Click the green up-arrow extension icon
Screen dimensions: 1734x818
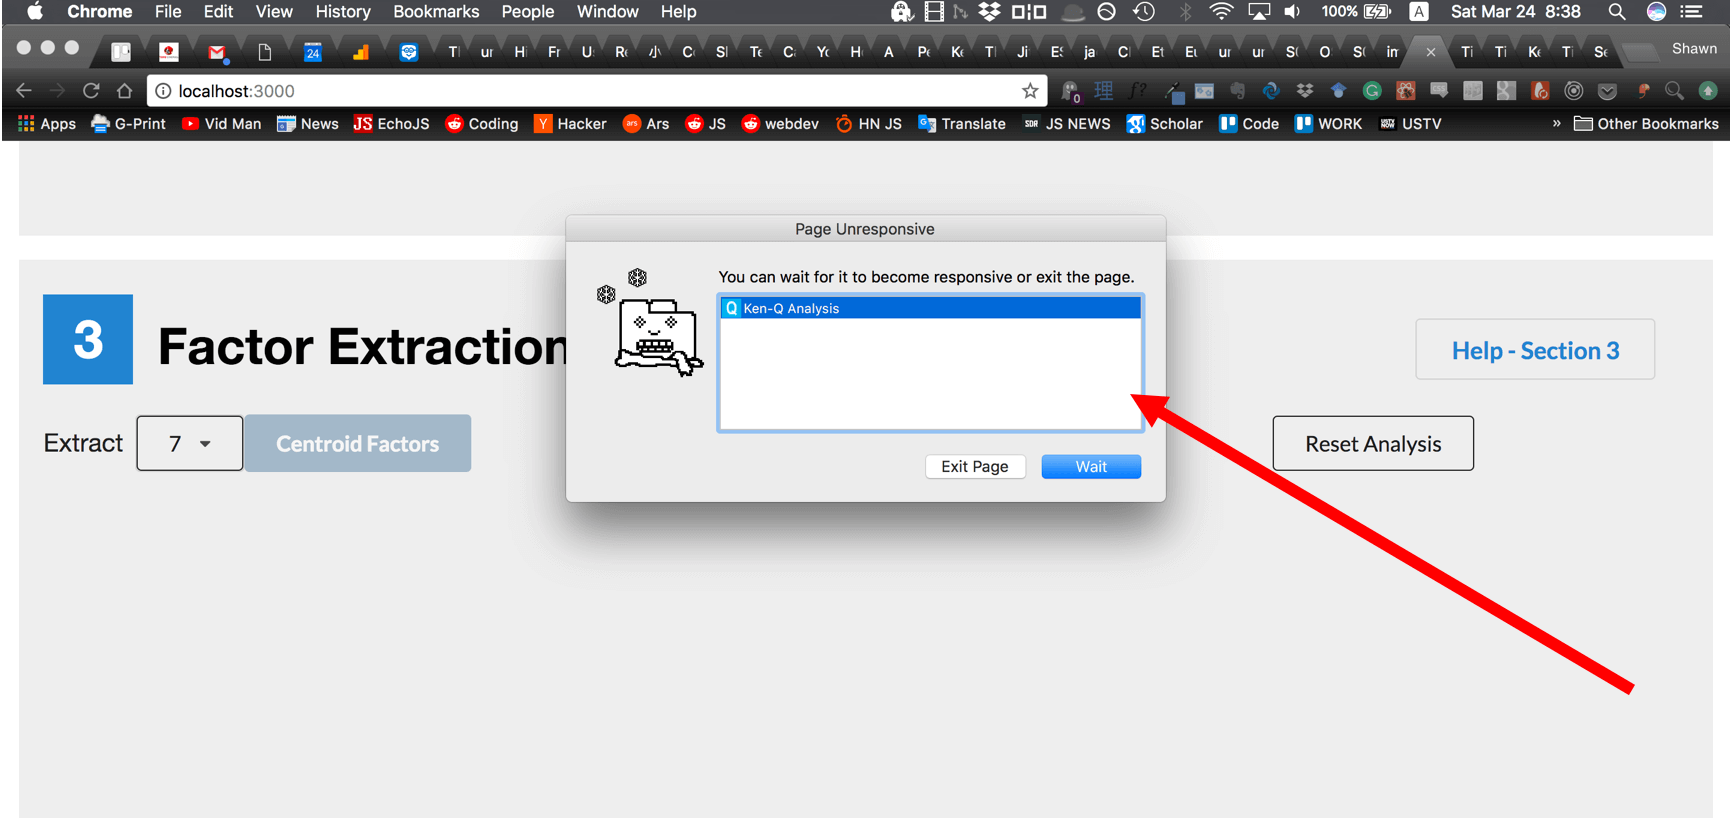click(1708, 91)
